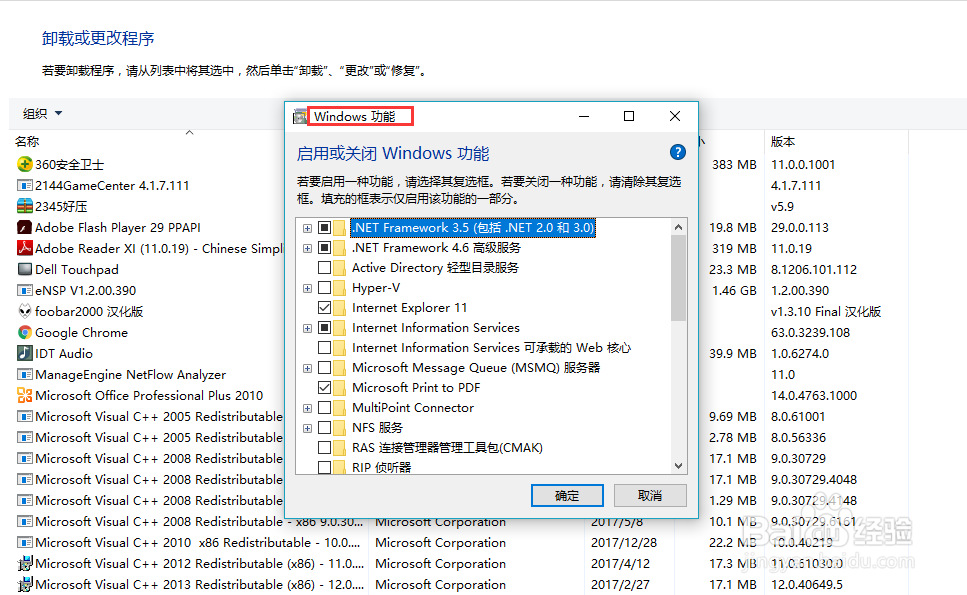This screenshot has width=967, height=595.
Task: Enable the NFS 服务 checkbox
Action: pos(324,428)
